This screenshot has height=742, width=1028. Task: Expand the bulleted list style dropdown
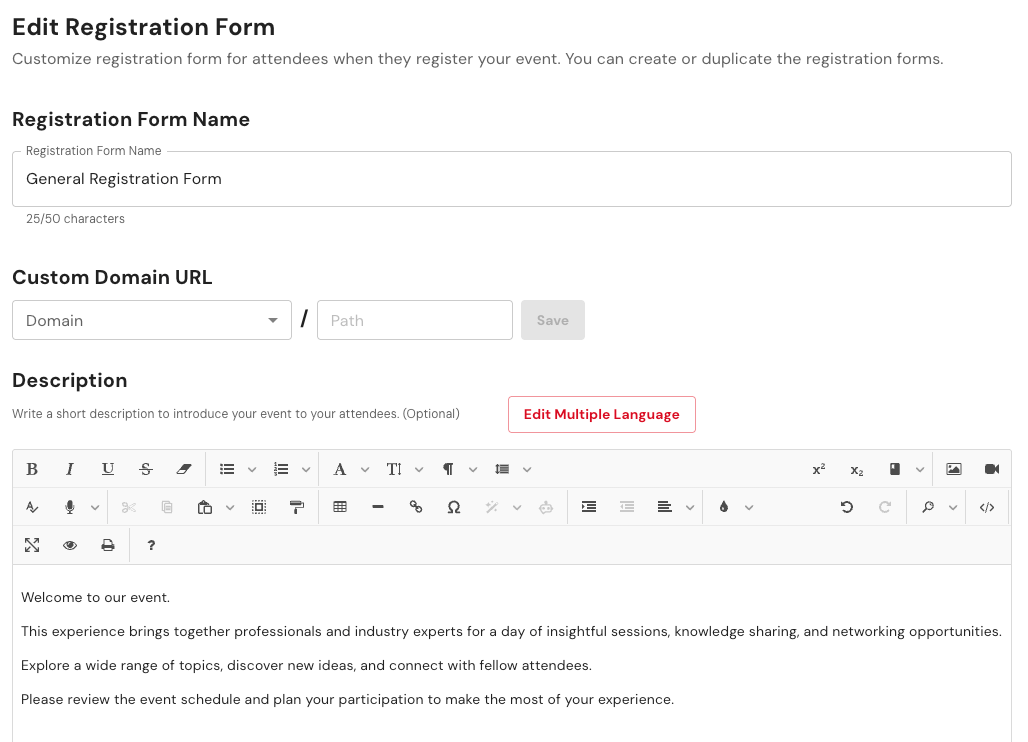[x=252, y=470]
